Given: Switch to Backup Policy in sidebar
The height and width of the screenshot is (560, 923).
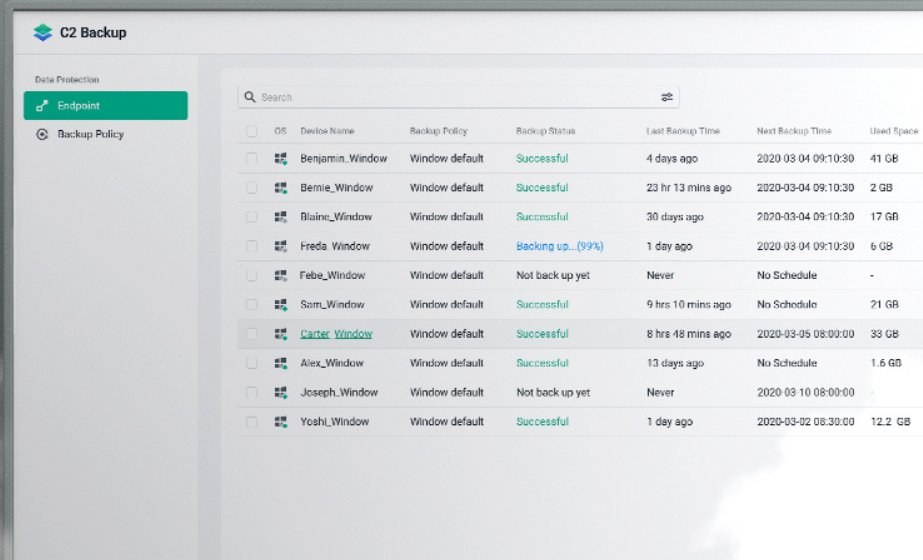Looking at the screenshot, I should (90, 134).
